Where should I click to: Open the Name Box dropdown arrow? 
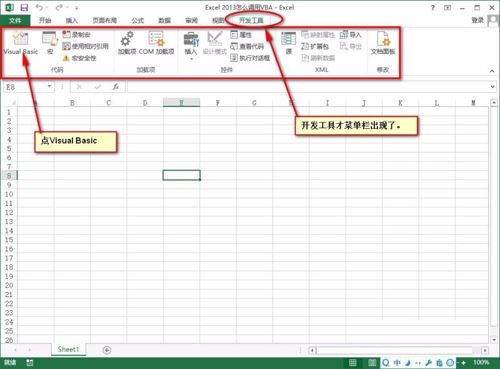coord(49,87)
